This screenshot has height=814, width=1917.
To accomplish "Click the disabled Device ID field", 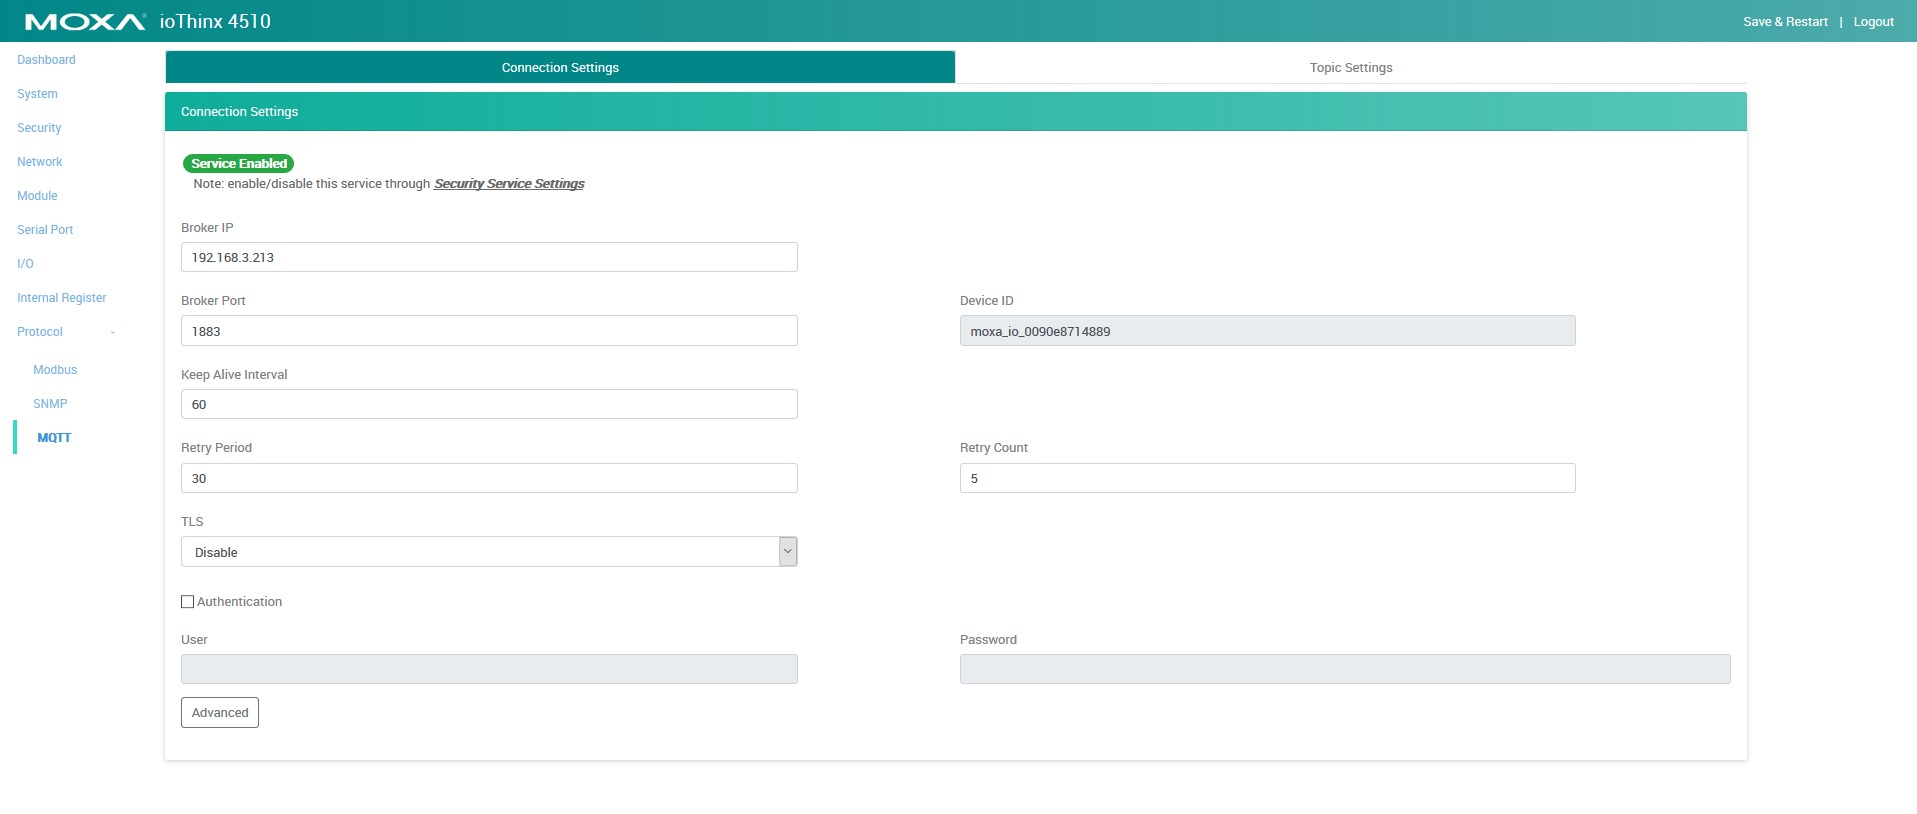I will tap(1267, 331).
